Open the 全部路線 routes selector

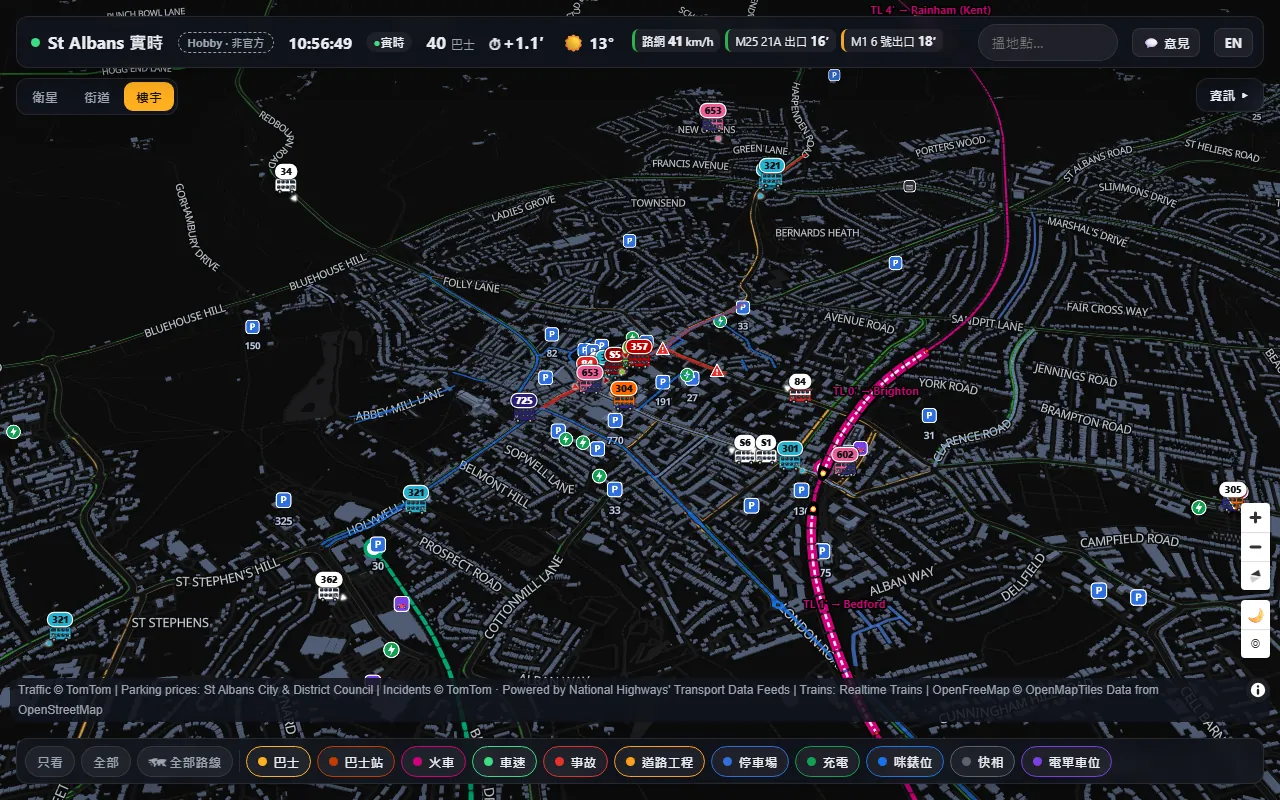coord(186,763)
